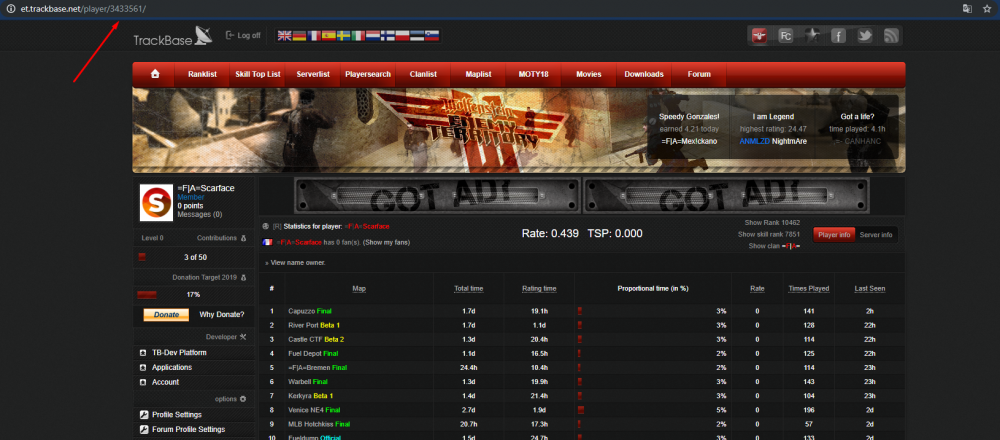Bookmark the page with the browser star icon

(x=986, y=8)
